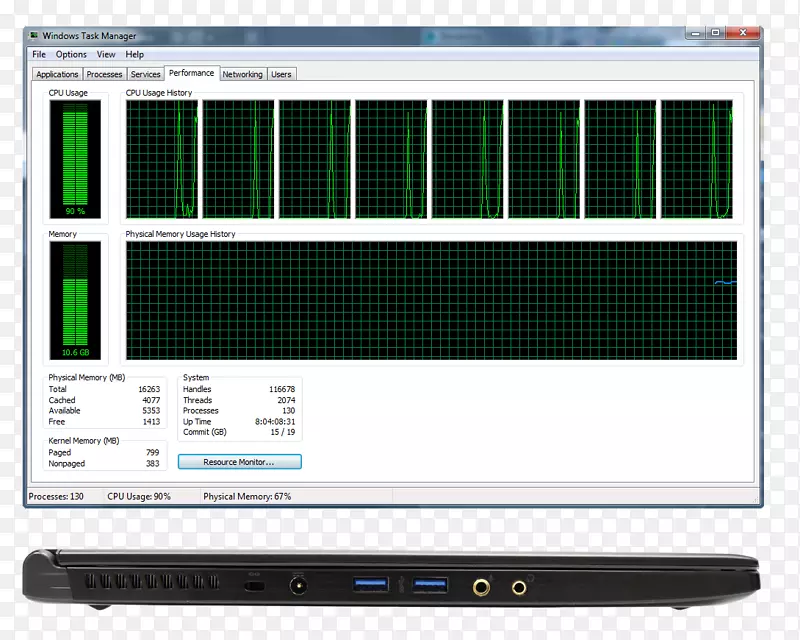Image resolution: width=800 pixels, height=640 pixels.
Task: Click the last CPU Usage History graph
Action: (697, 158)
